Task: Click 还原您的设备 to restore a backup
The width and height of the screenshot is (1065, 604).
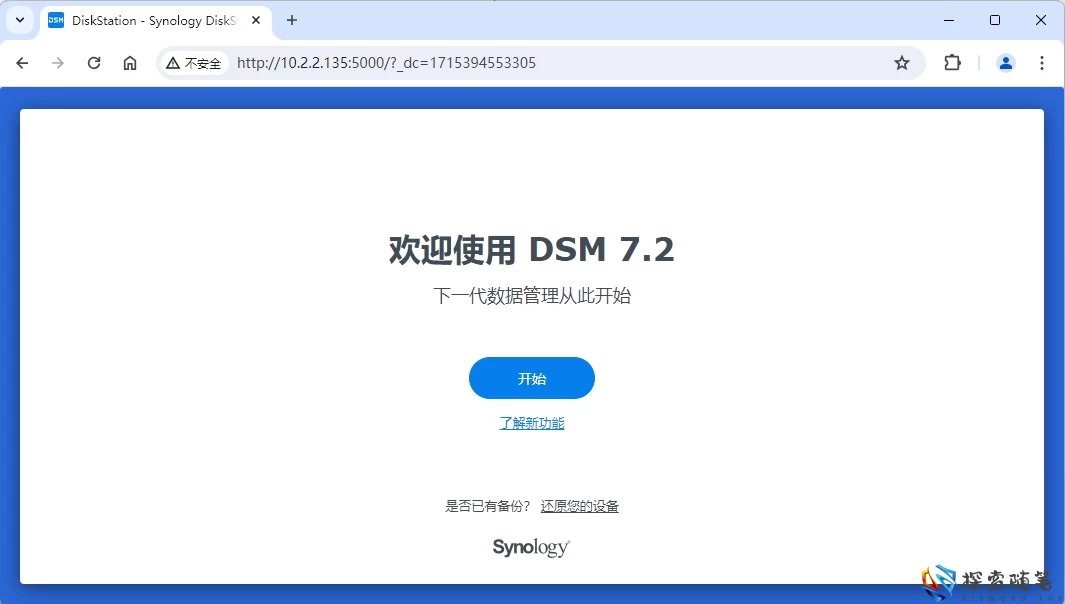Action: tap(579, 506)
